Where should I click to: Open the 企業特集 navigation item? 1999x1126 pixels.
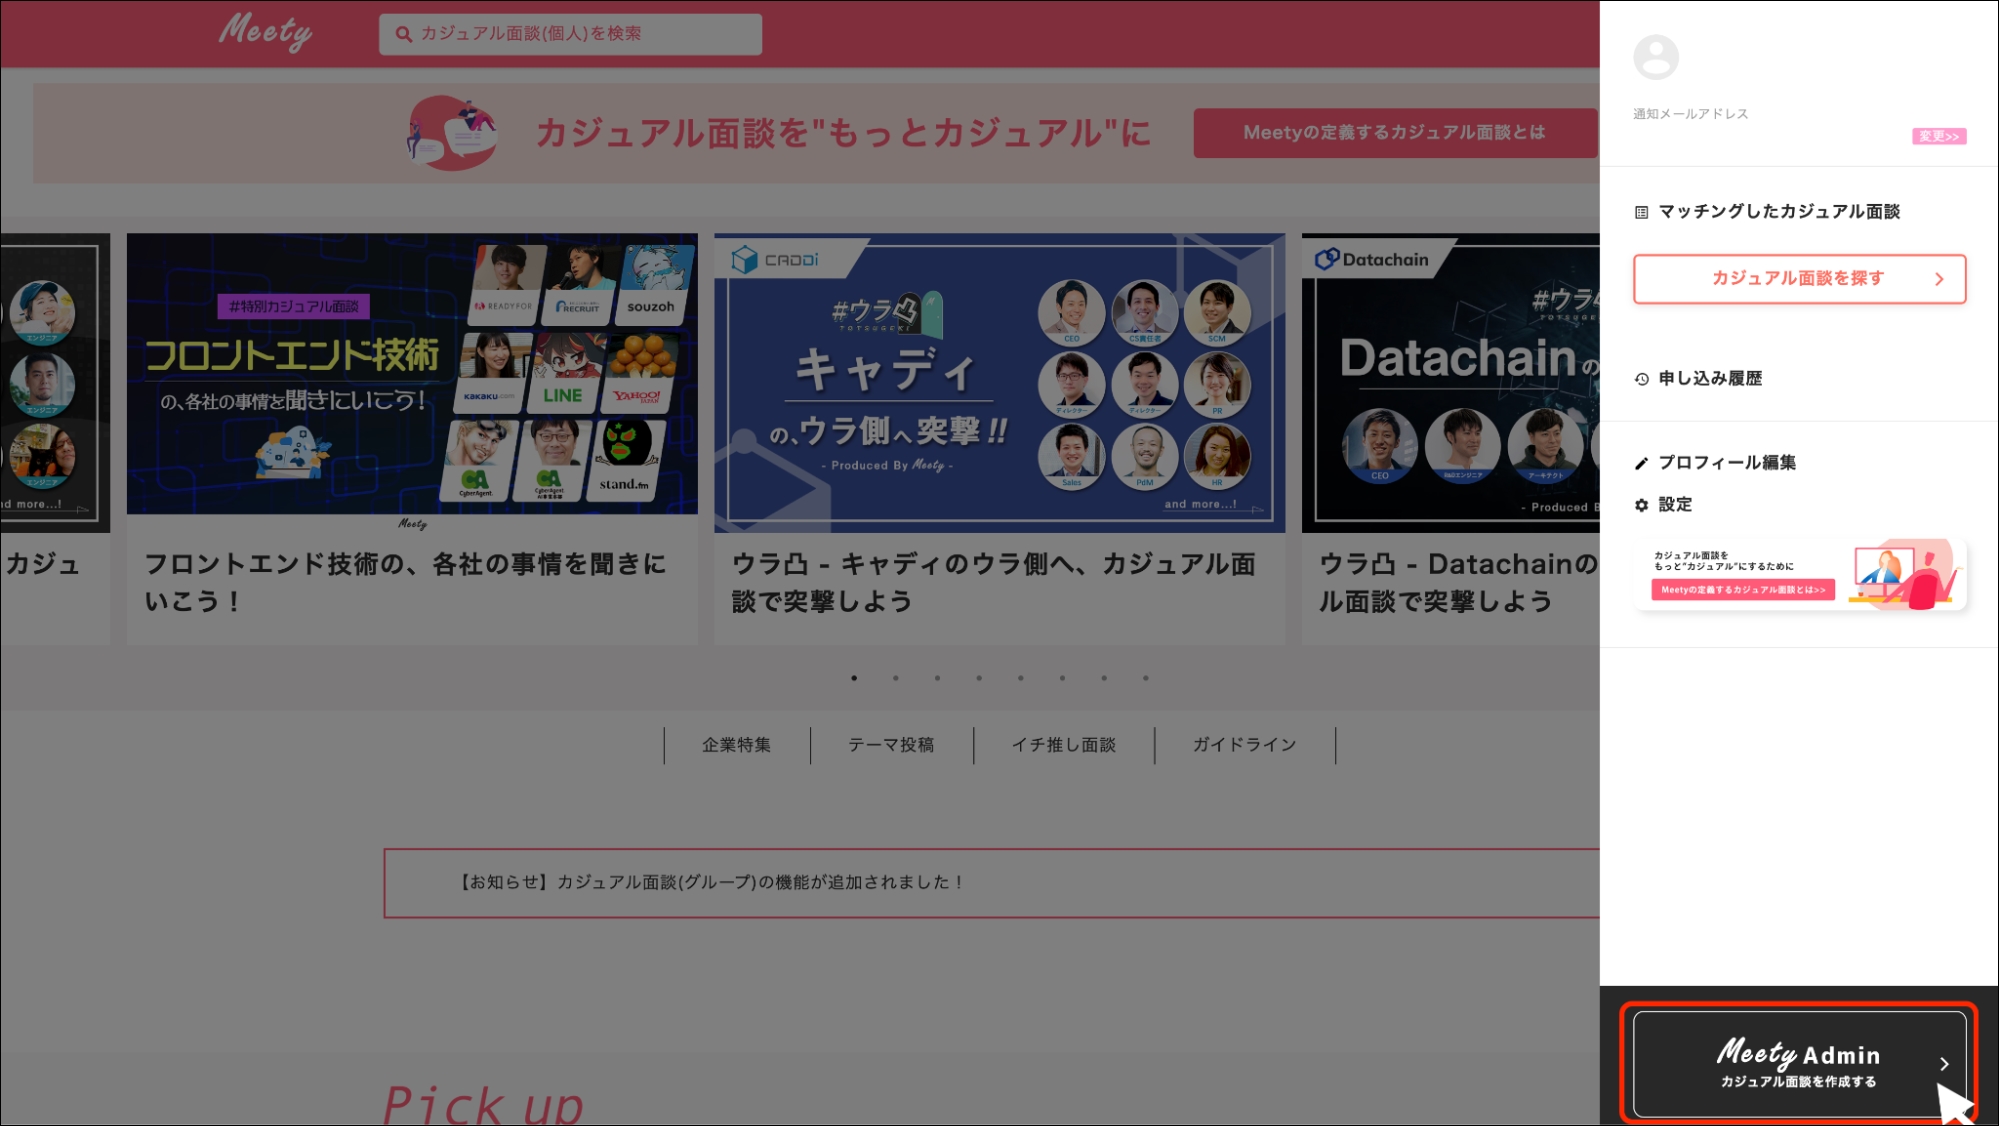(x=735, y=745)
